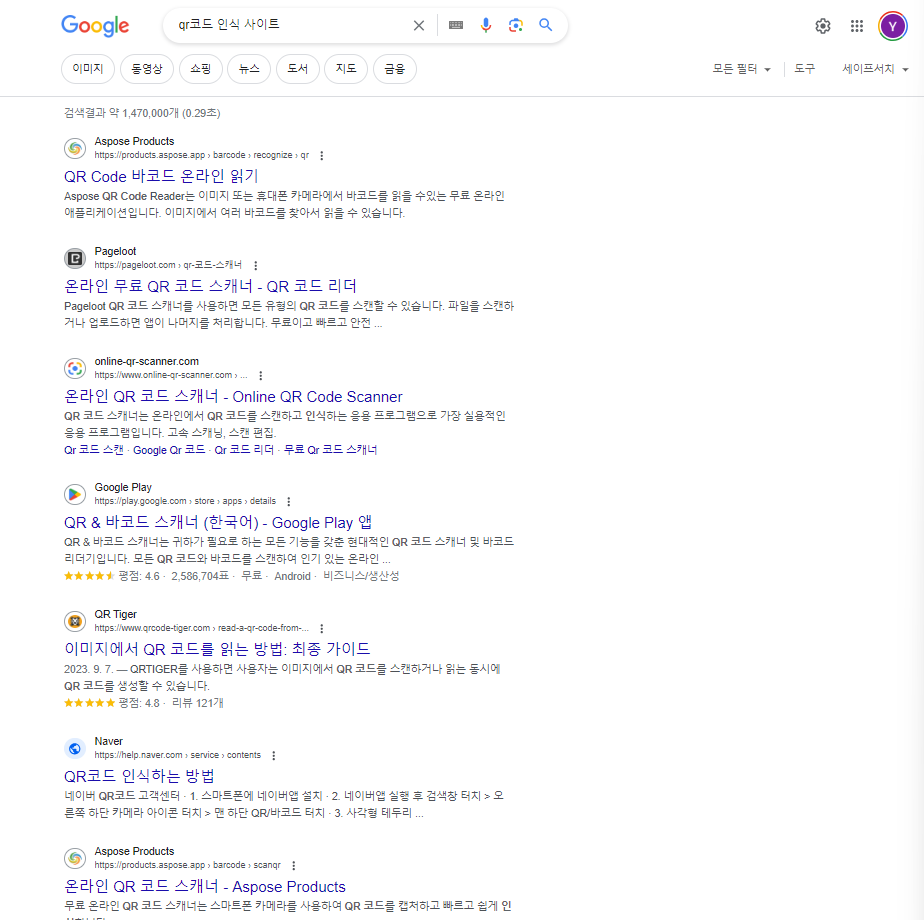Open QR & 바코드 스캐너 Google Play 앱 result
This screenshot has width=924, height=920.
[x=218, y=523]
